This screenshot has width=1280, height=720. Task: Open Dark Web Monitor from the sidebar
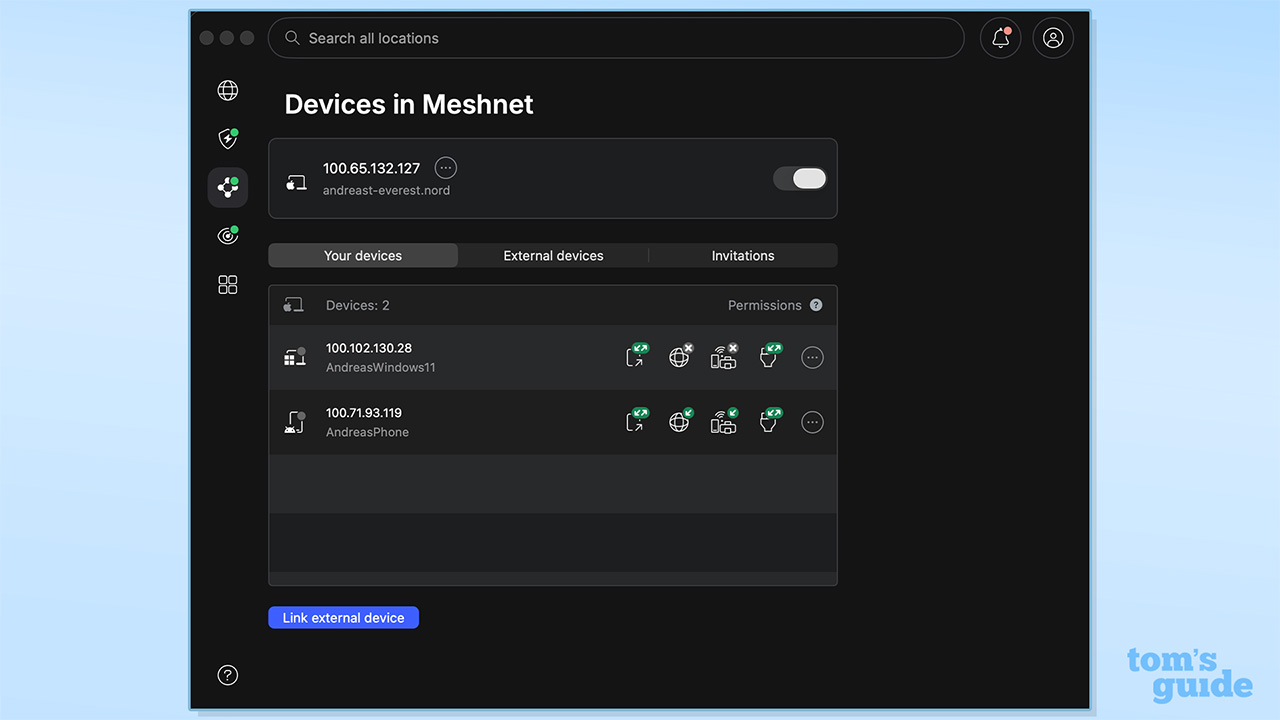(227, 235)
